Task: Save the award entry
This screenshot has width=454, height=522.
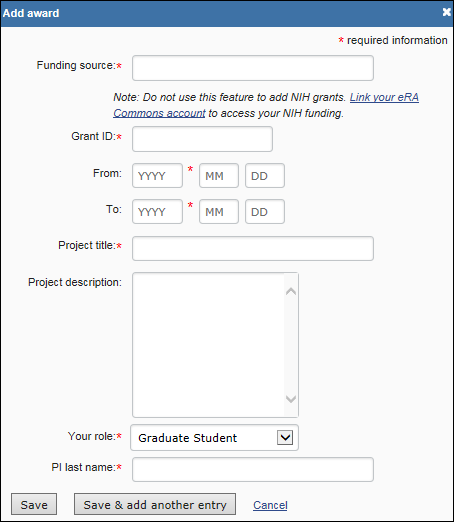Action: (34, 504)
